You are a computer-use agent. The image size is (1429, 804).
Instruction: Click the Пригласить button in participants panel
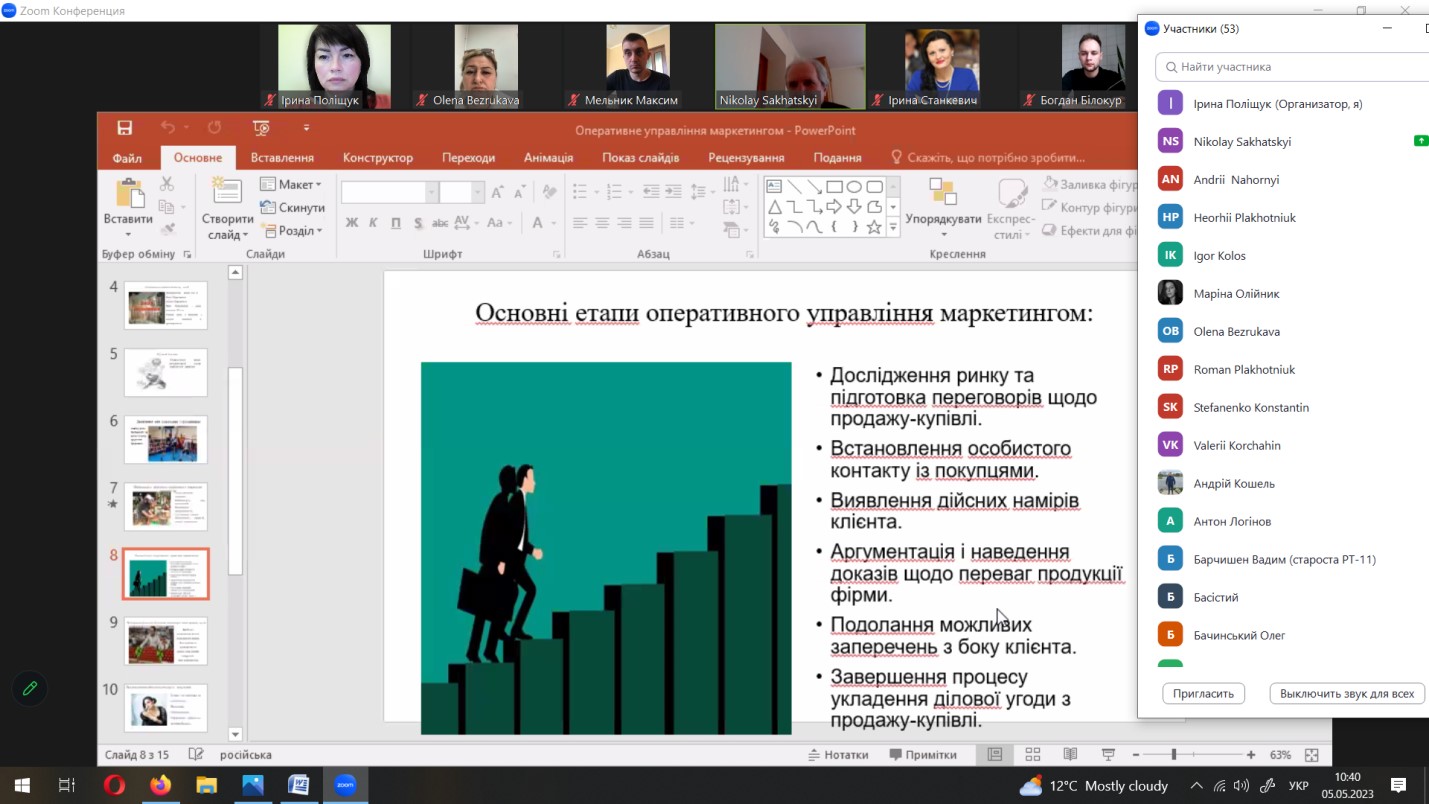[1204, 693]
